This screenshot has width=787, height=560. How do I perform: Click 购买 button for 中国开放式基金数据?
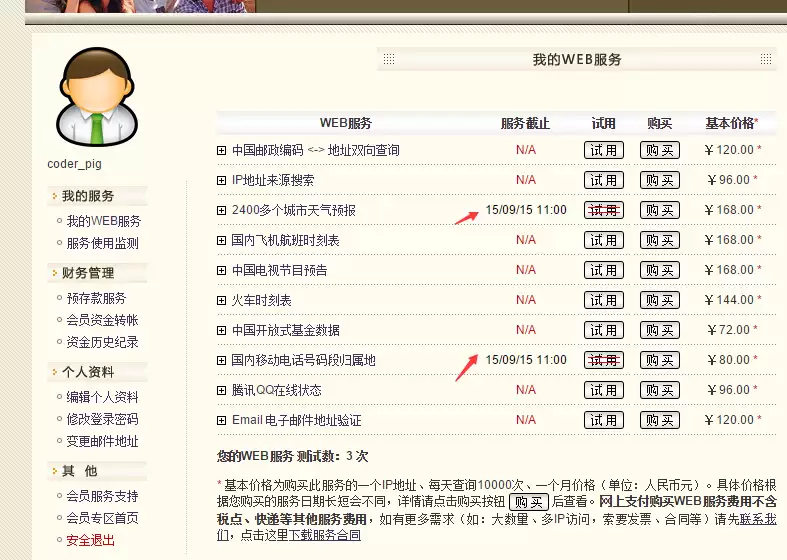(660, 330)
